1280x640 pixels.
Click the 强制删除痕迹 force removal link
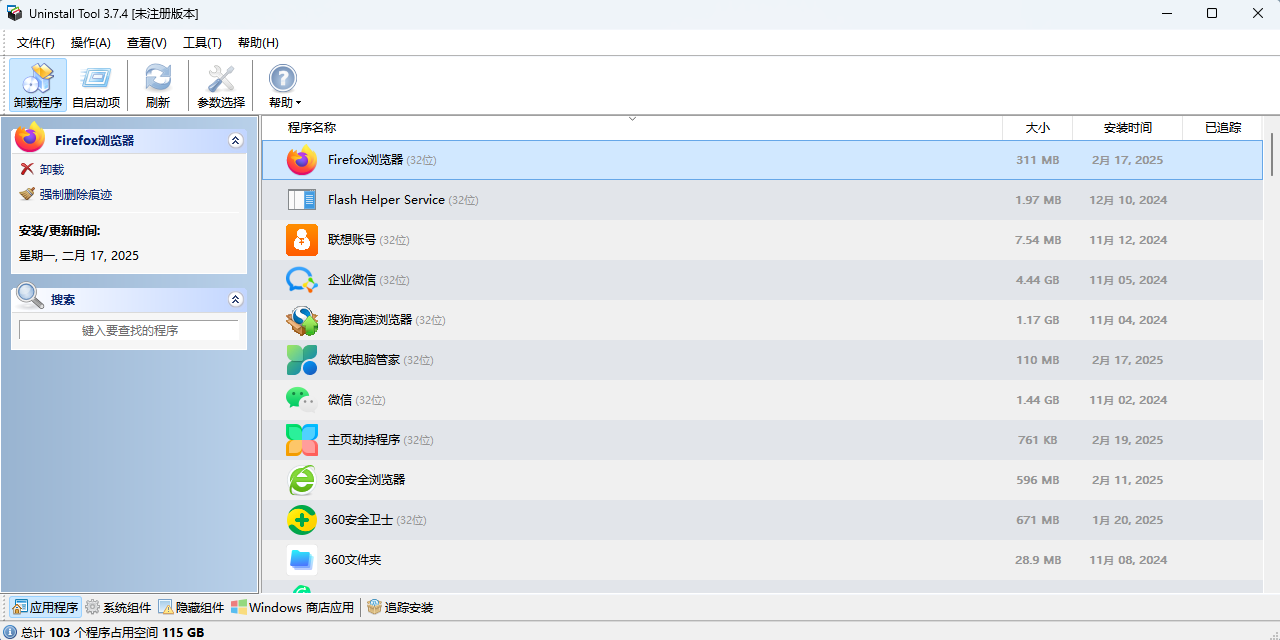[x=75, y=195]
